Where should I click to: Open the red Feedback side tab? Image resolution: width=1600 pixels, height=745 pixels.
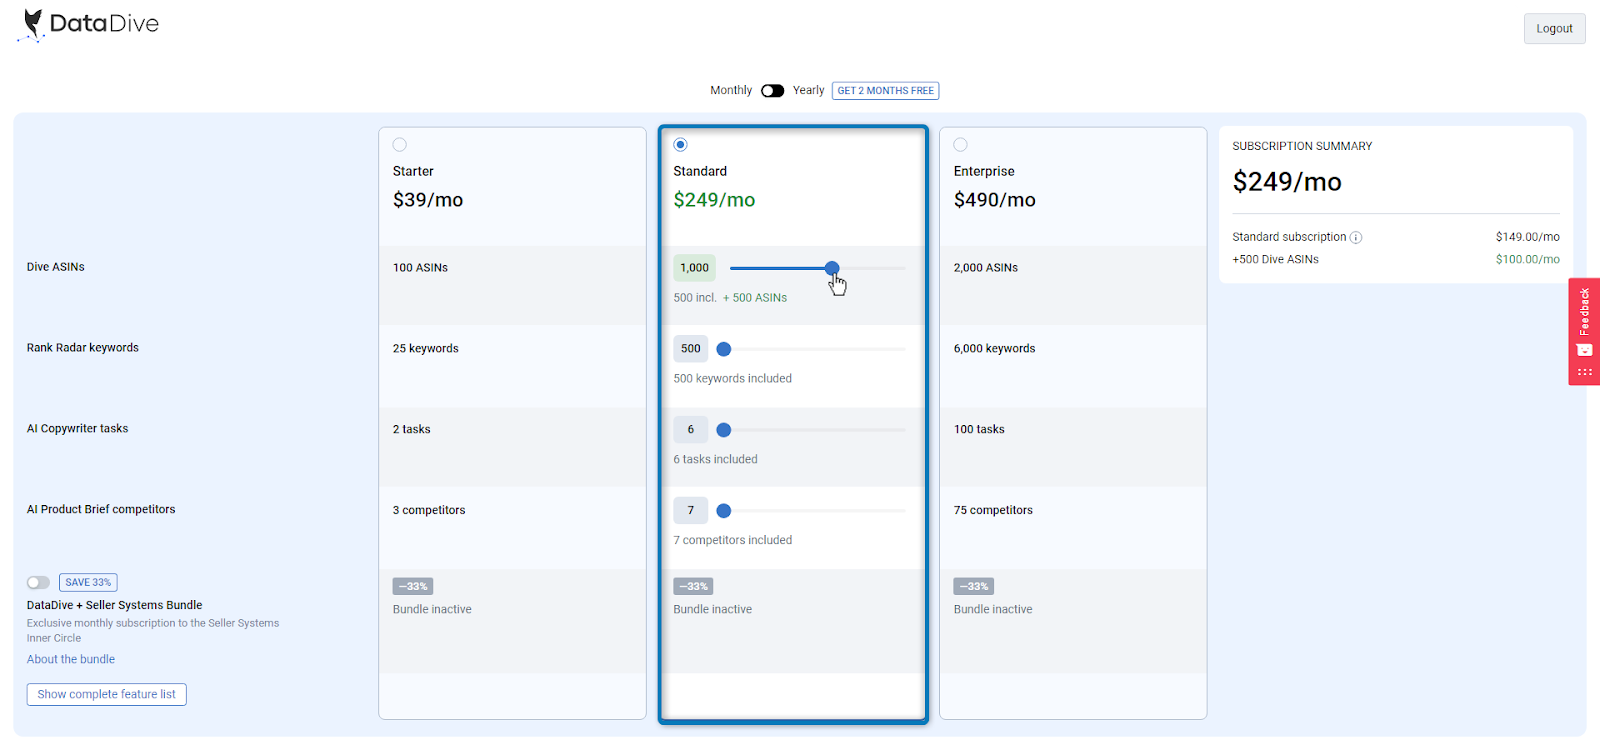(1584, 331)
